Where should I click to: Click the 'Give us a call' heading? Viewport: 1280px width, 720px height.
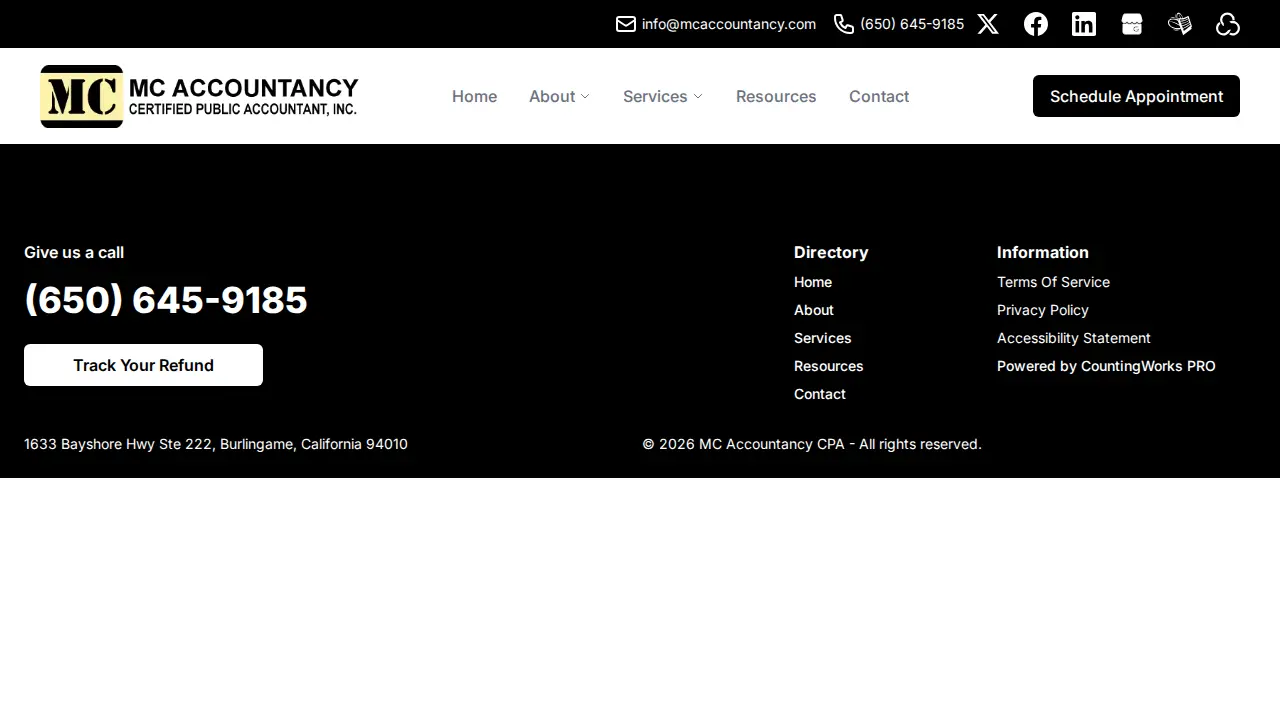74,252
